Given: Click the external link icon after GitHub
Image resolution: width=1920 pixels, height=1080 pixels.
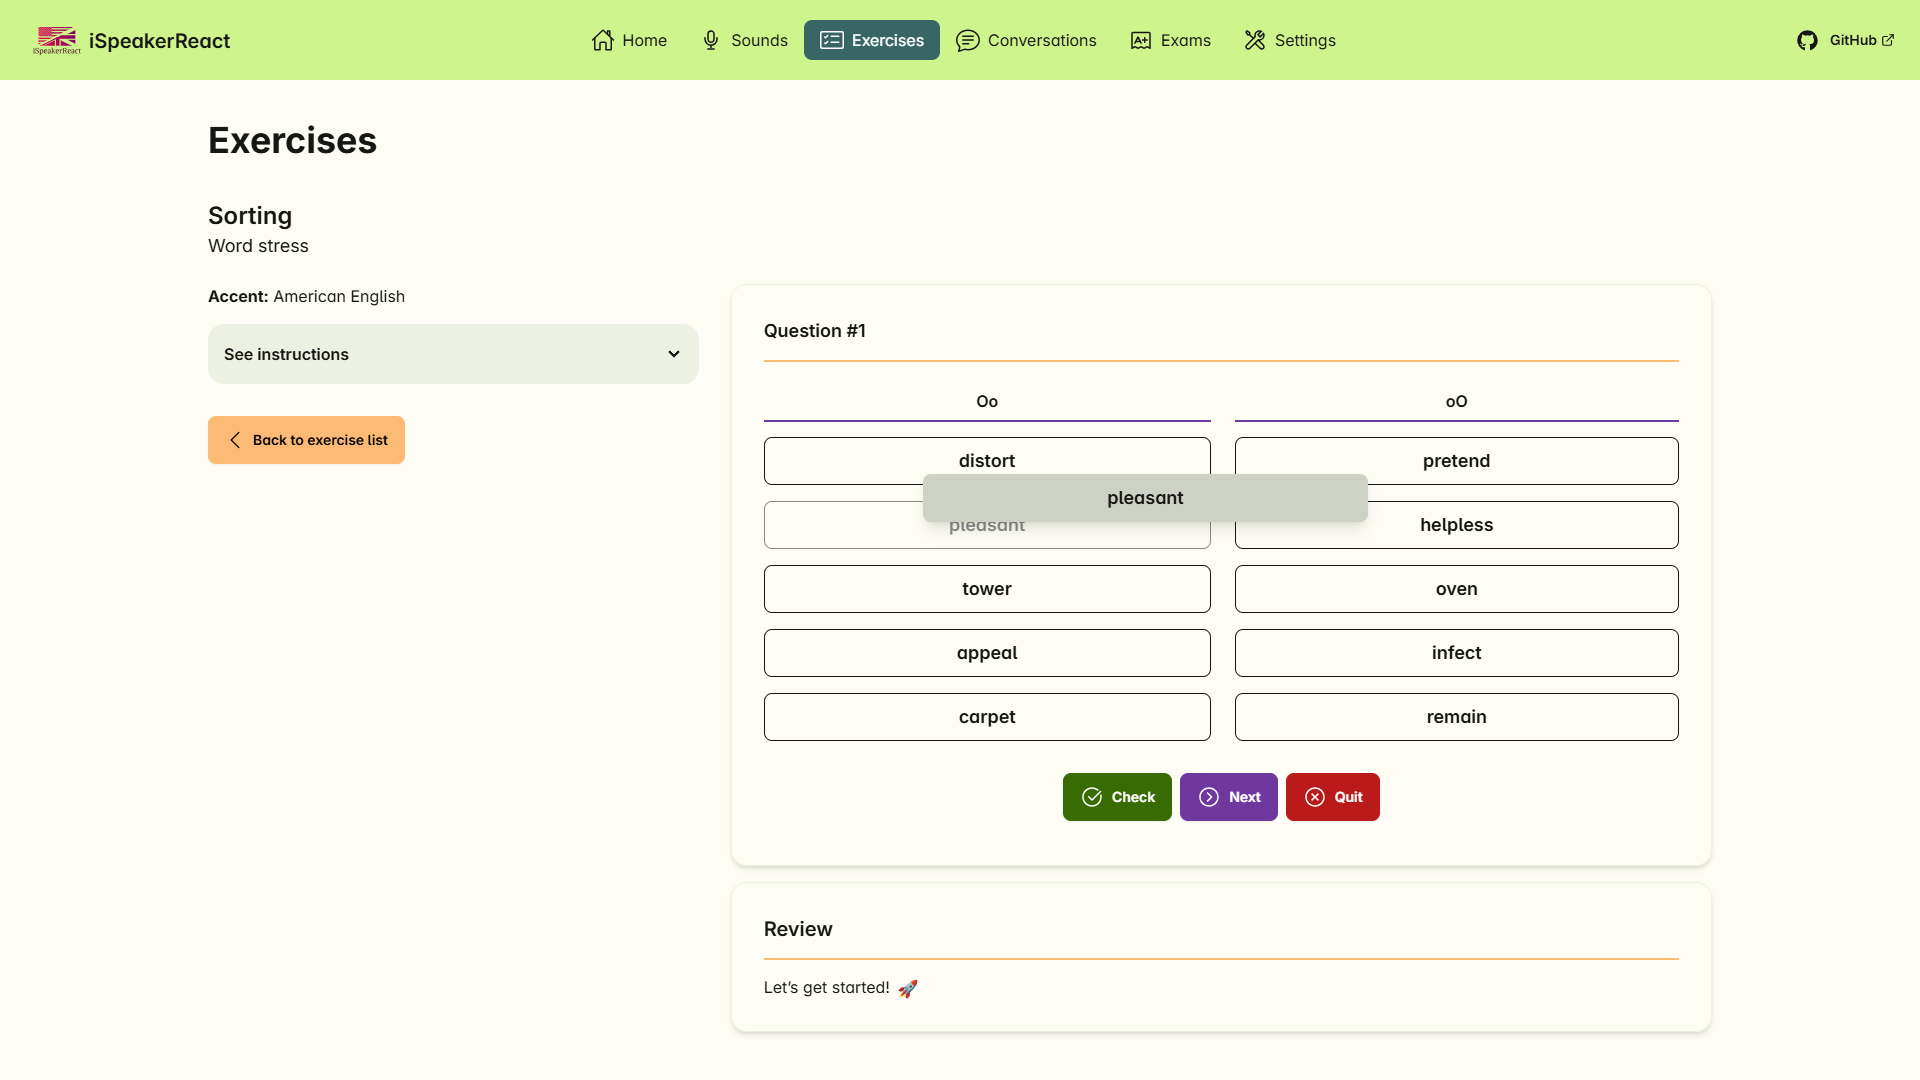Looking at the screenshot, I should 1888,40.
